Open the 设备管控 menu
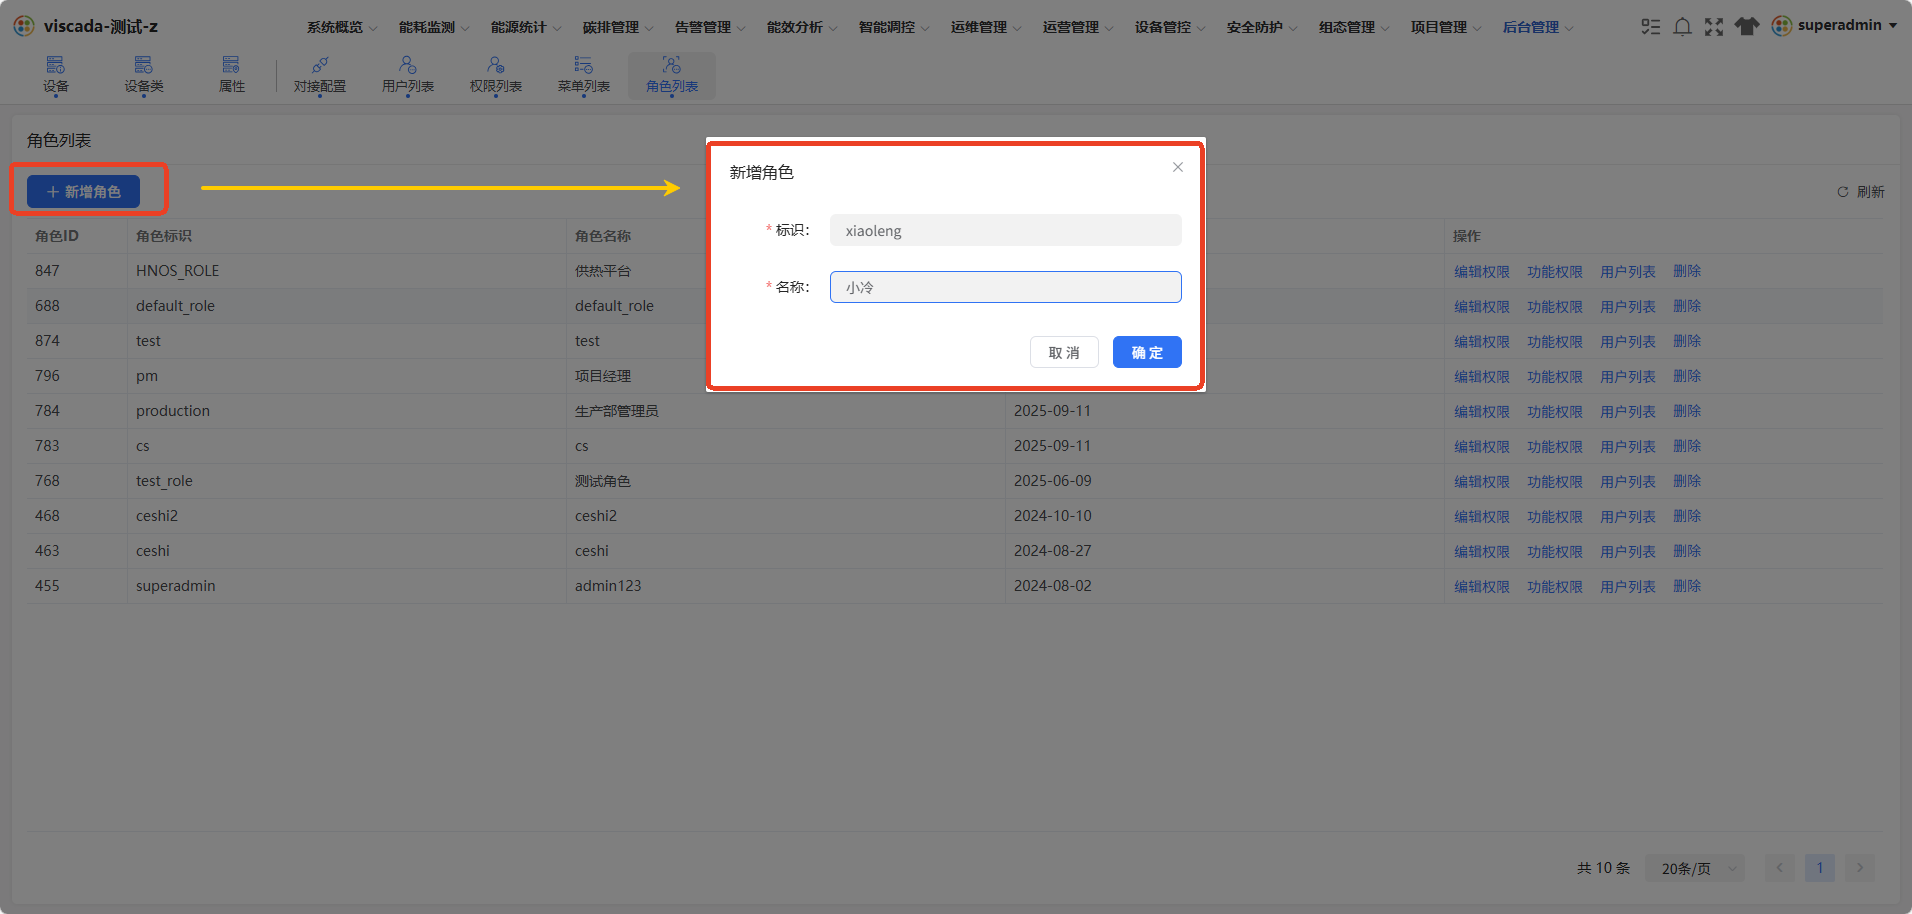The image size is (1912, 914). click(x=1170, y=27)
